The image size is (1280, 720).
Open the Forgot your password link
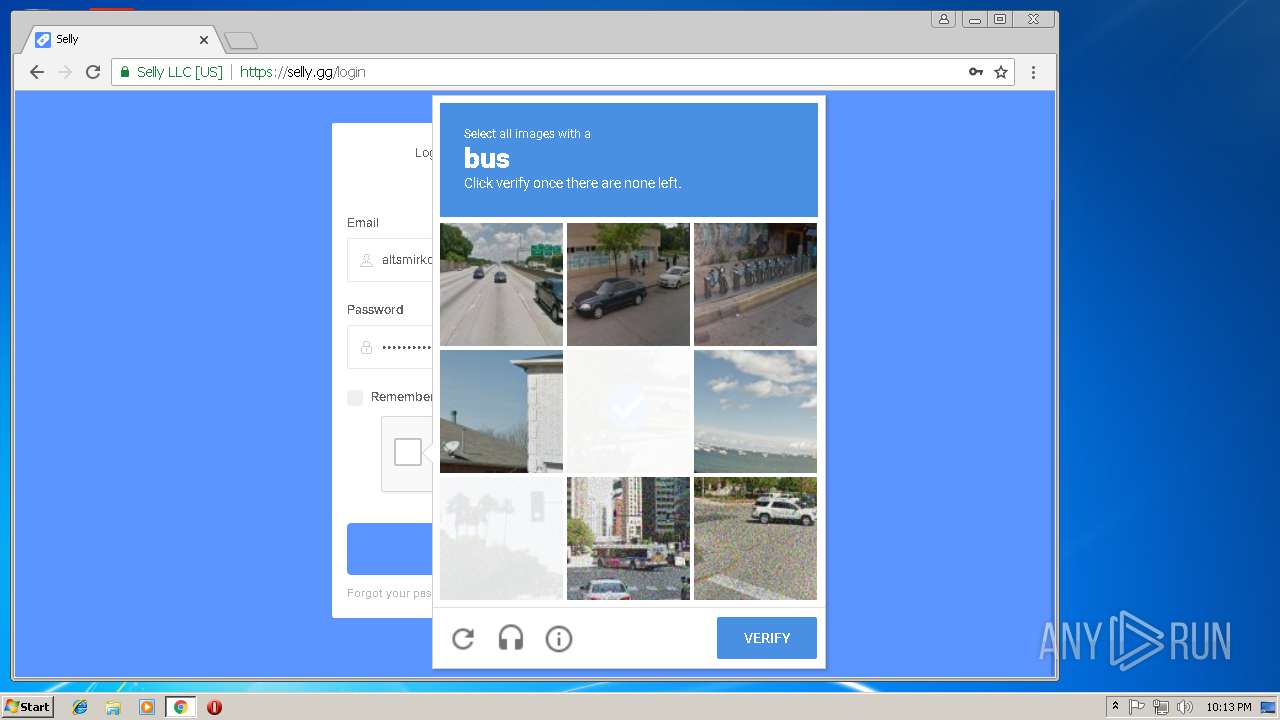pos(389,593)
